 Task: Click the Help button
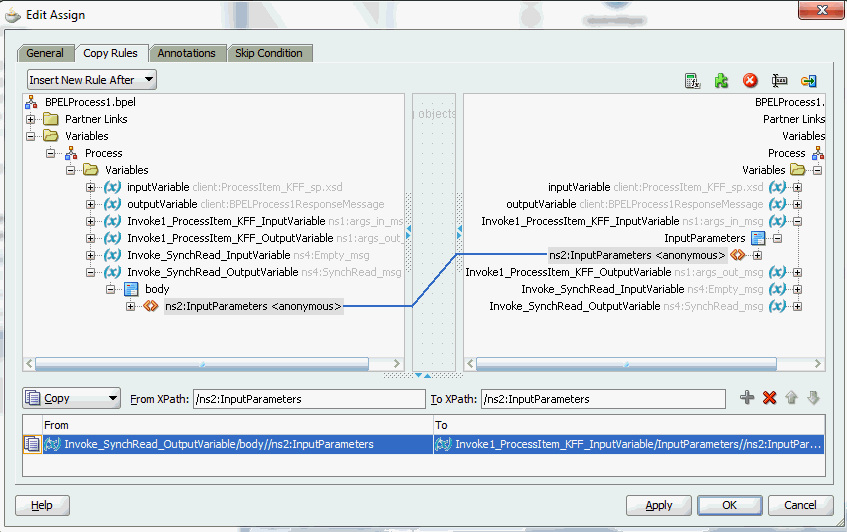pyautogui.click(x=42, y=506)
